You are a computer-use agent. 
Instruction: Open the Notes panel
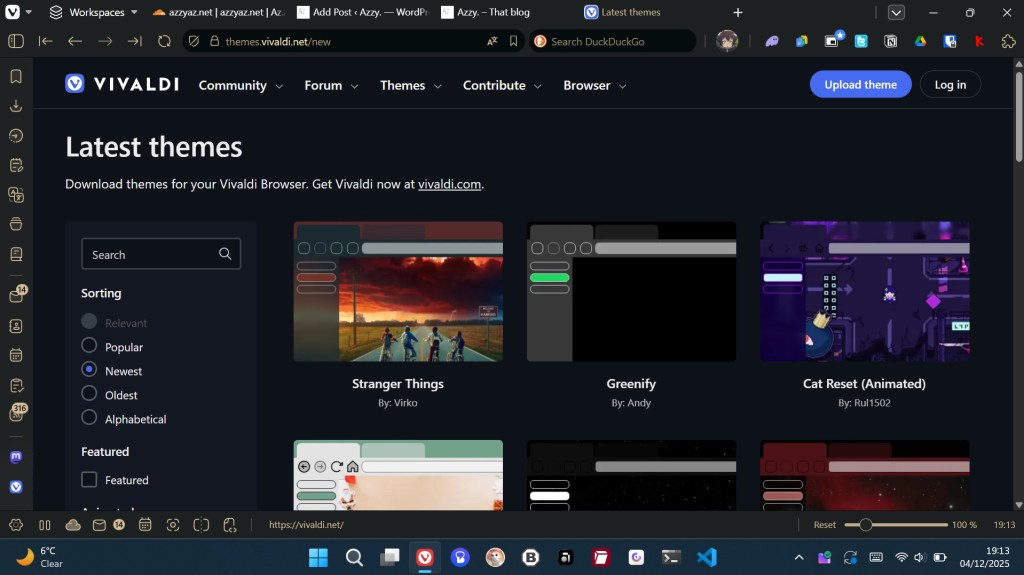(x=16, y=165)
